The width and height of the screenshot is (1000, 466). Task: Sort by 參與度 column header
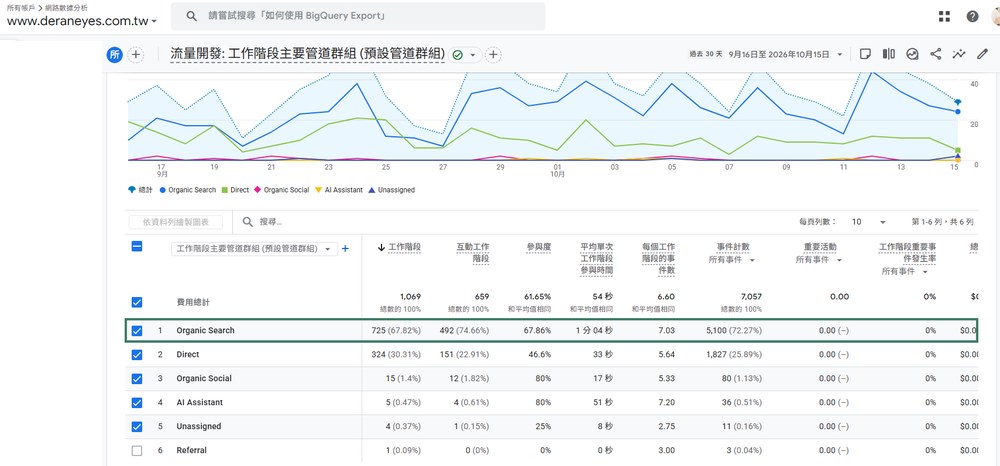point(539,247)
